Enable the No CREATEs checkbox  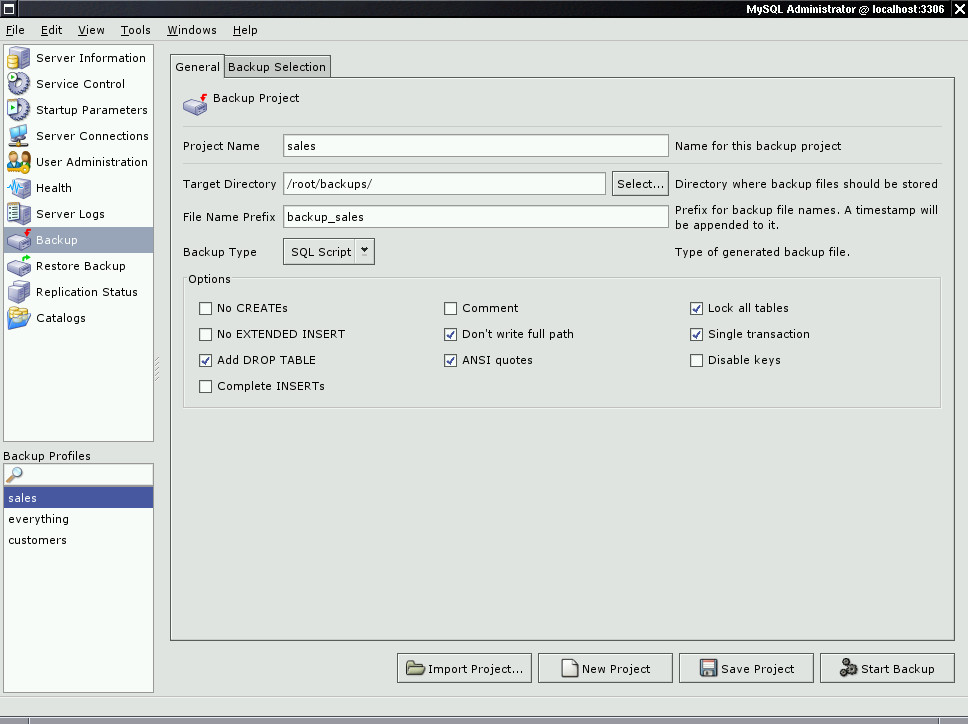206,308
